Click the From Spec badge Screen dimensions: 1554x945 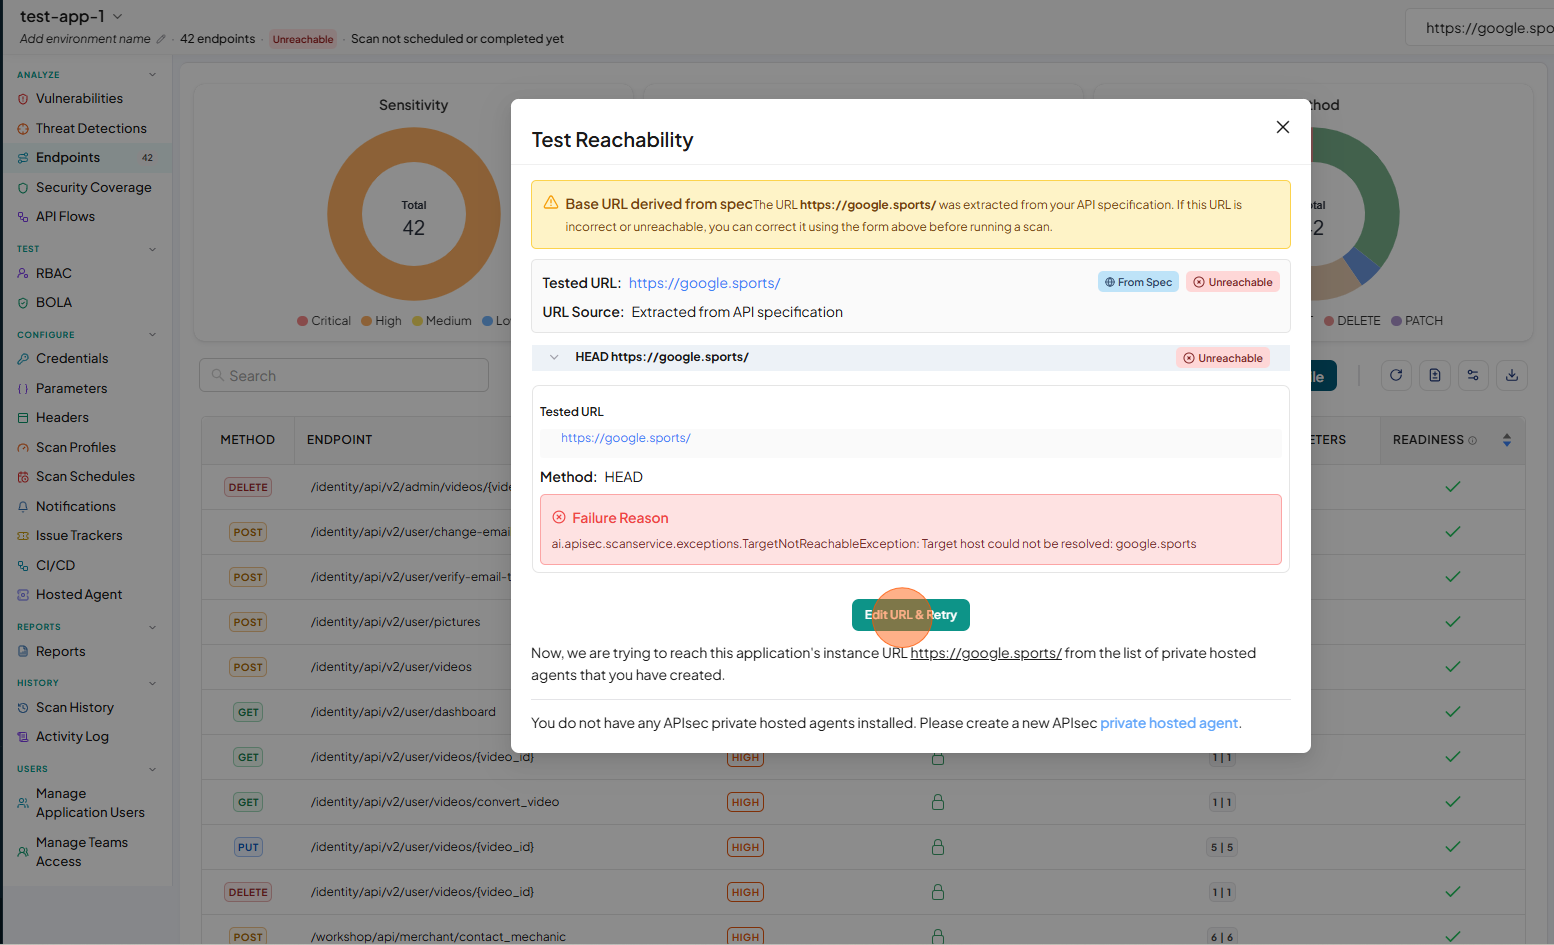[1138, 282]
